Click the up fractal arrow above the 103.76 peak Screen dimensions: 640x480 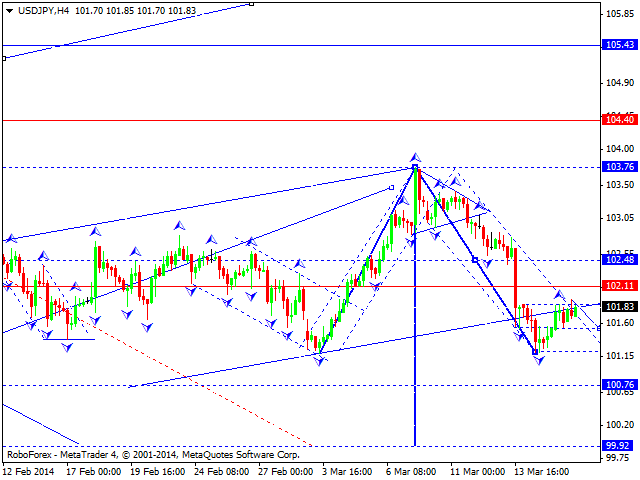(415, 157)
